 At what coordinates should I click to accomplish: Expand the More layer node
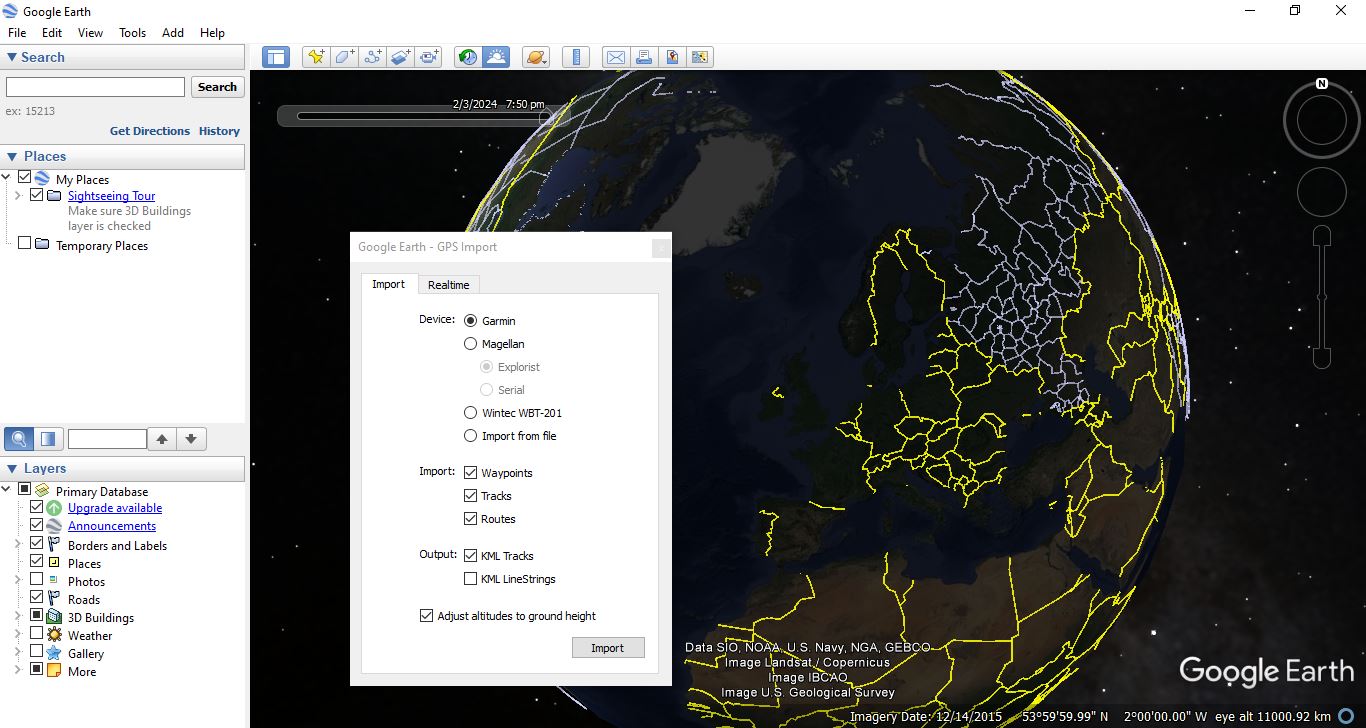pos(18,671)
